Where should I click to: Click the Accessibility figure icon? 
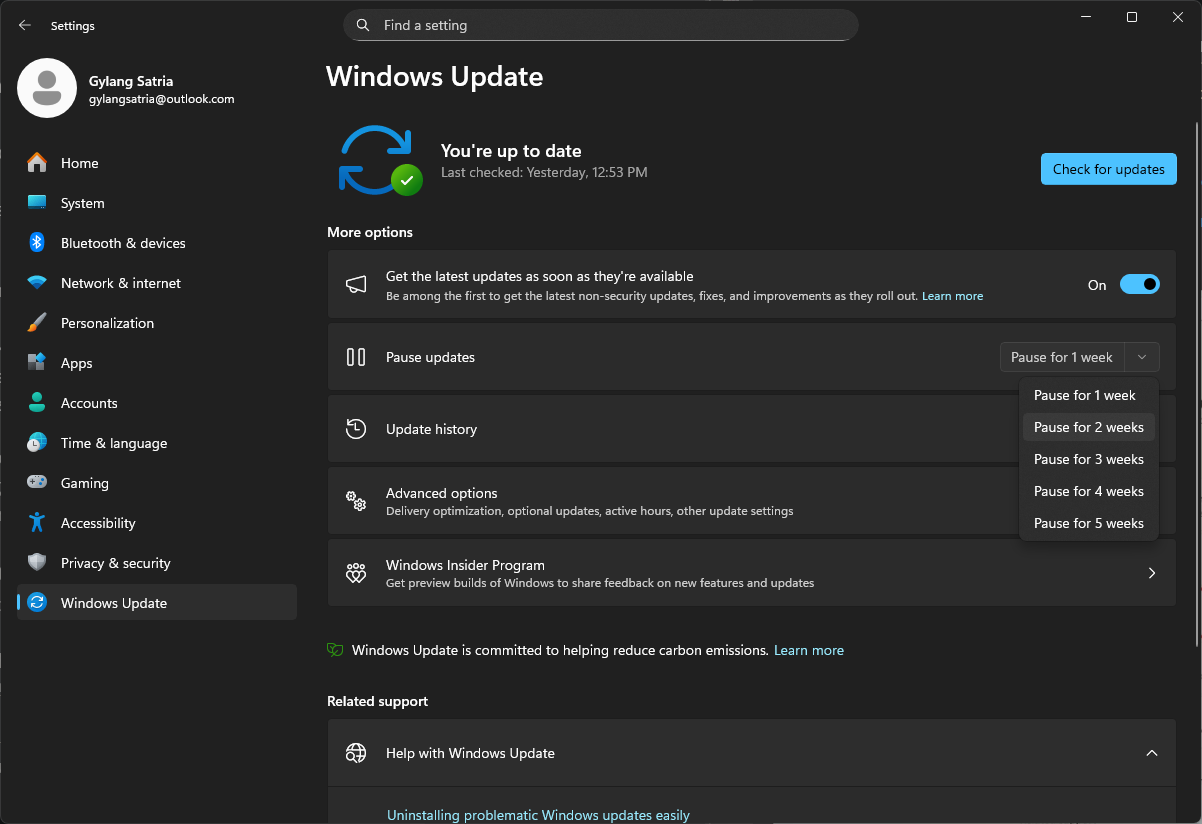tap(37, 523)
